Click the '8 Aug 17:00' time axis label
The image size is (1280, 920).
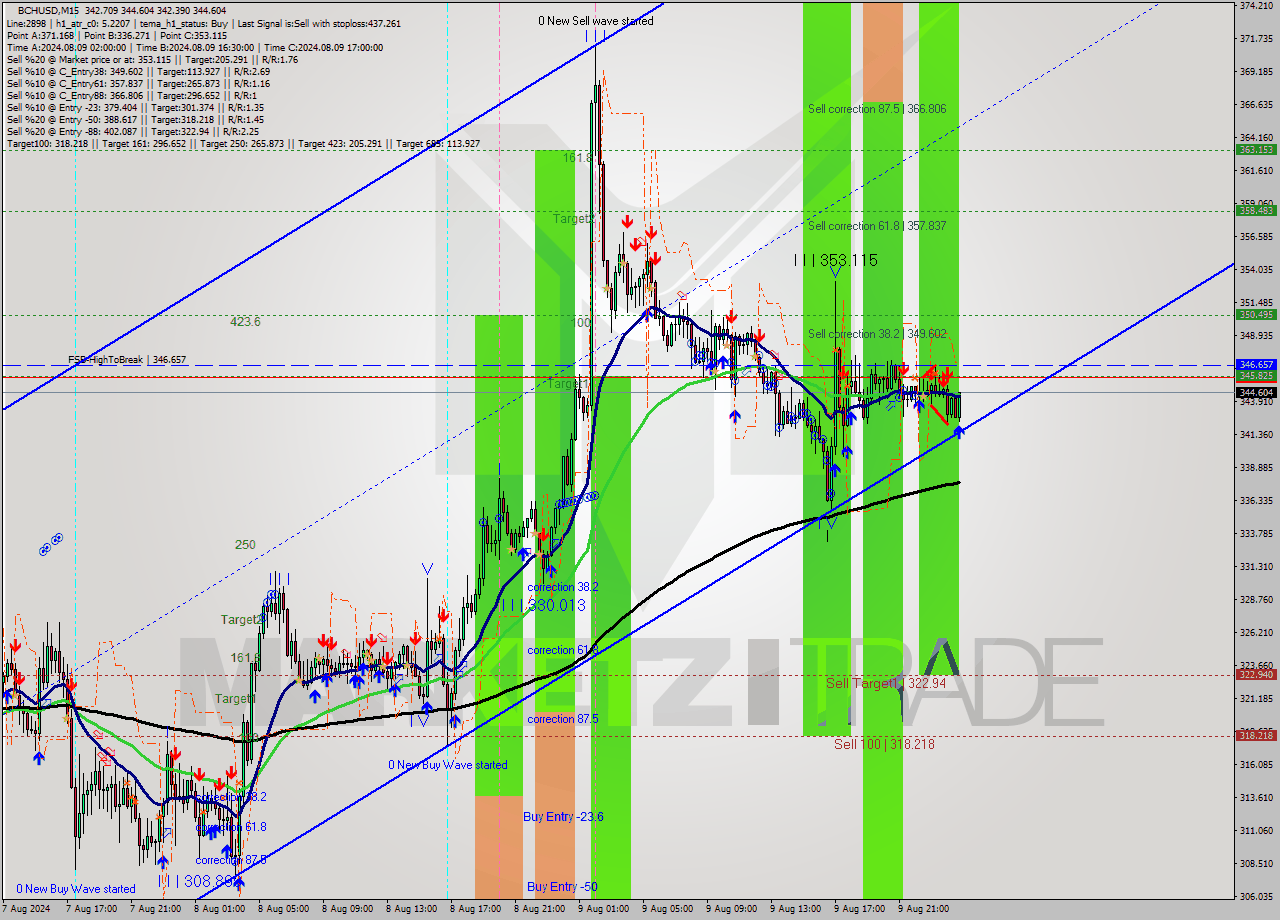[478, 910]
